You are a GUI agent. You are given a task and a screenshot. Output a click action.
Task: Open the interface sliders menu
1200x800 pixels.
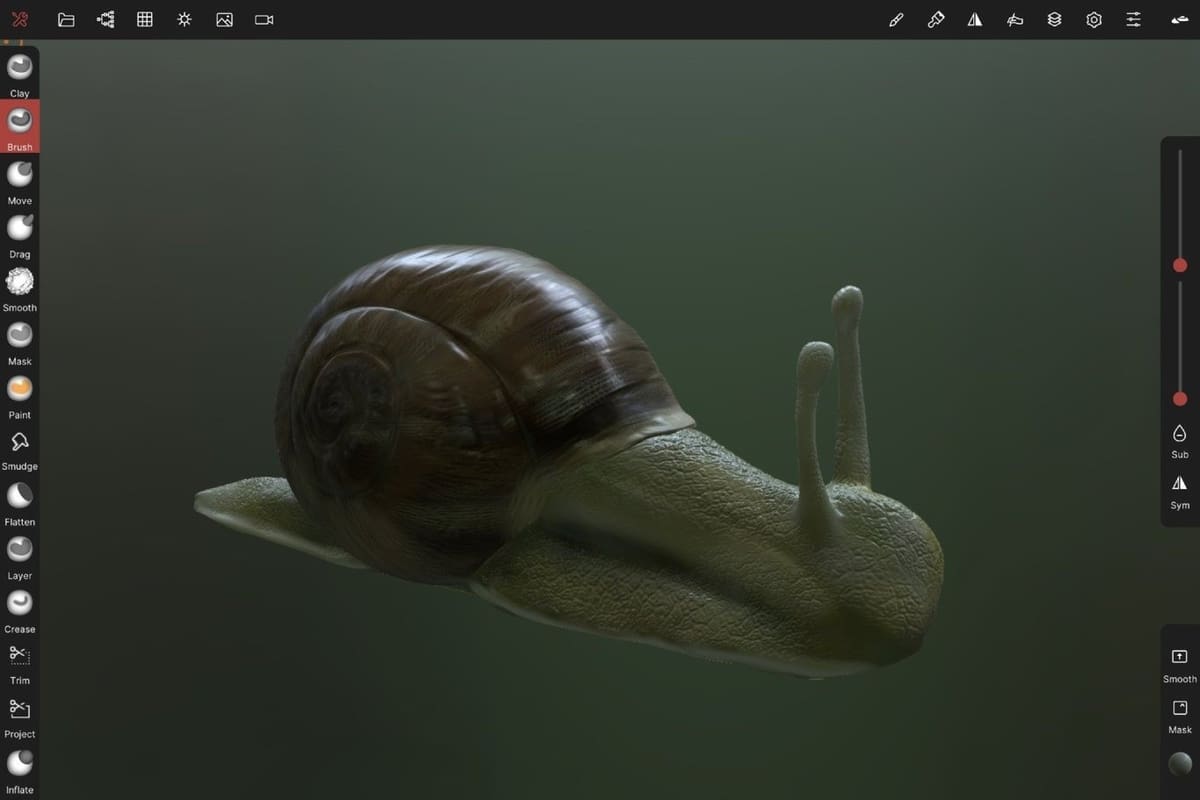[1133, 20]
